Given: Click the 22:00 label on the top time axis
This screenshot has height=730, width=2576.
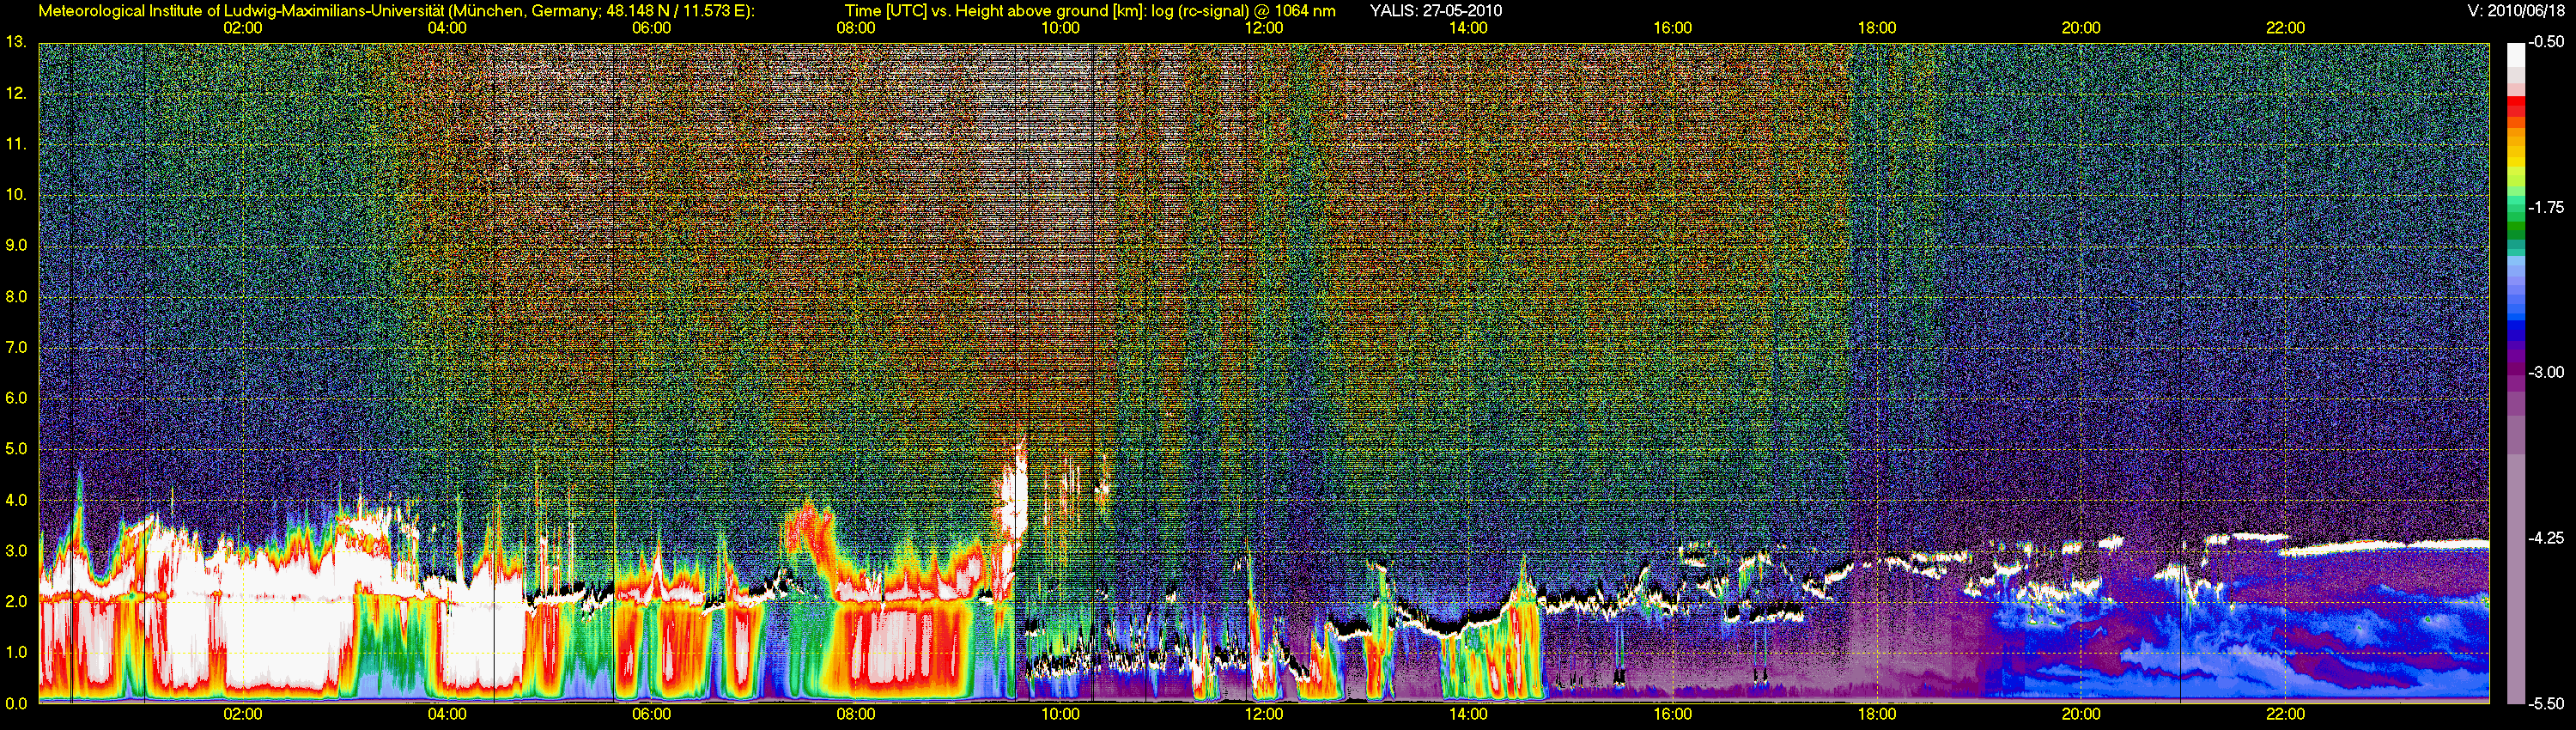Looking at the screenshot, I should click(x=2285, y=27).
